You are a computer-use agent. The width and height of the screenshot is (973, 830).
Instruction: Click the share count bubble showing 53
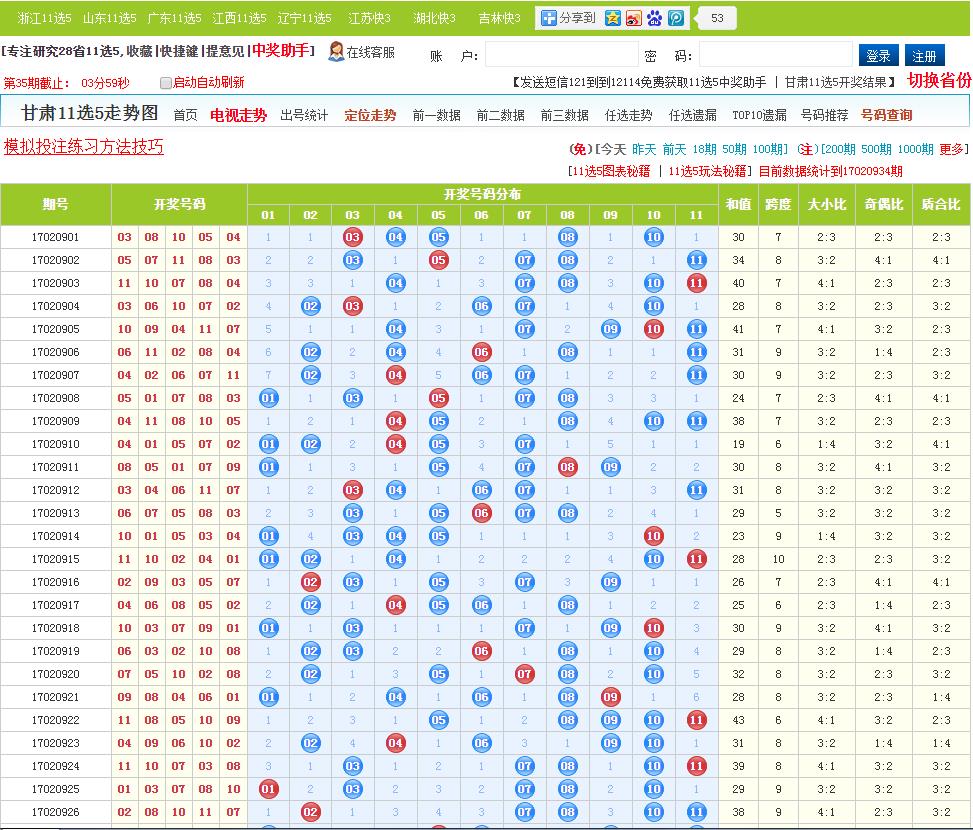[x=715, y=18]
